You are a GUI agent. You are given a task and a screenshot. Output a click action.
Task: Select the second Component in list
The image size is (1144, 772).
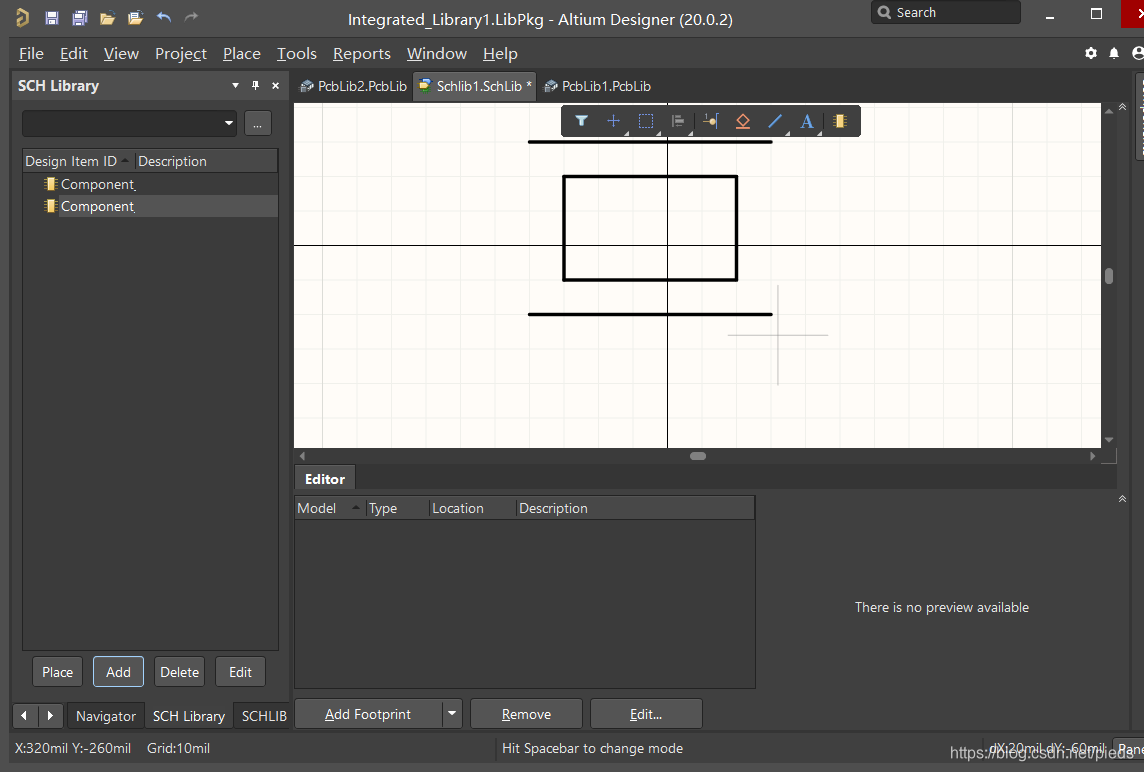click(97, 206)
